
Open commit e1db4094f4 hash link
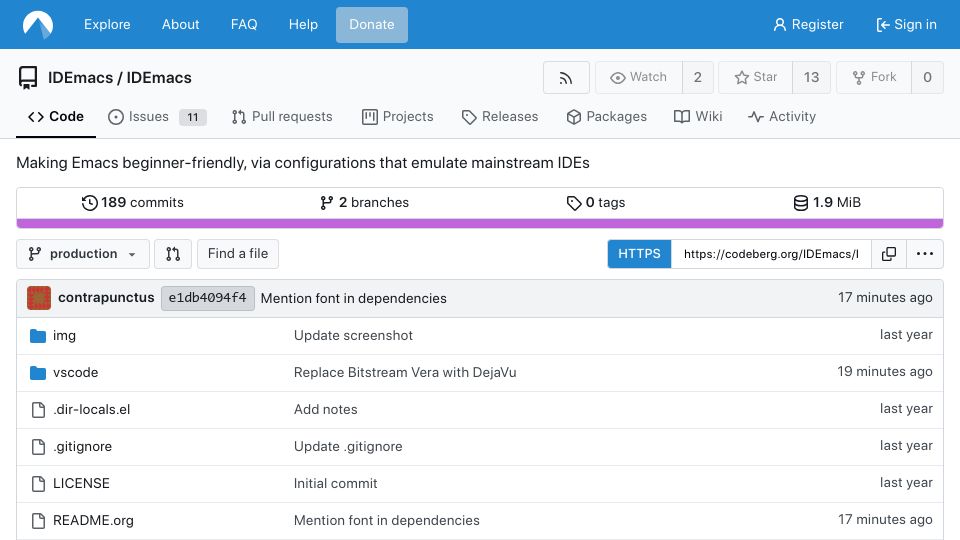click(x=208, y=298)
